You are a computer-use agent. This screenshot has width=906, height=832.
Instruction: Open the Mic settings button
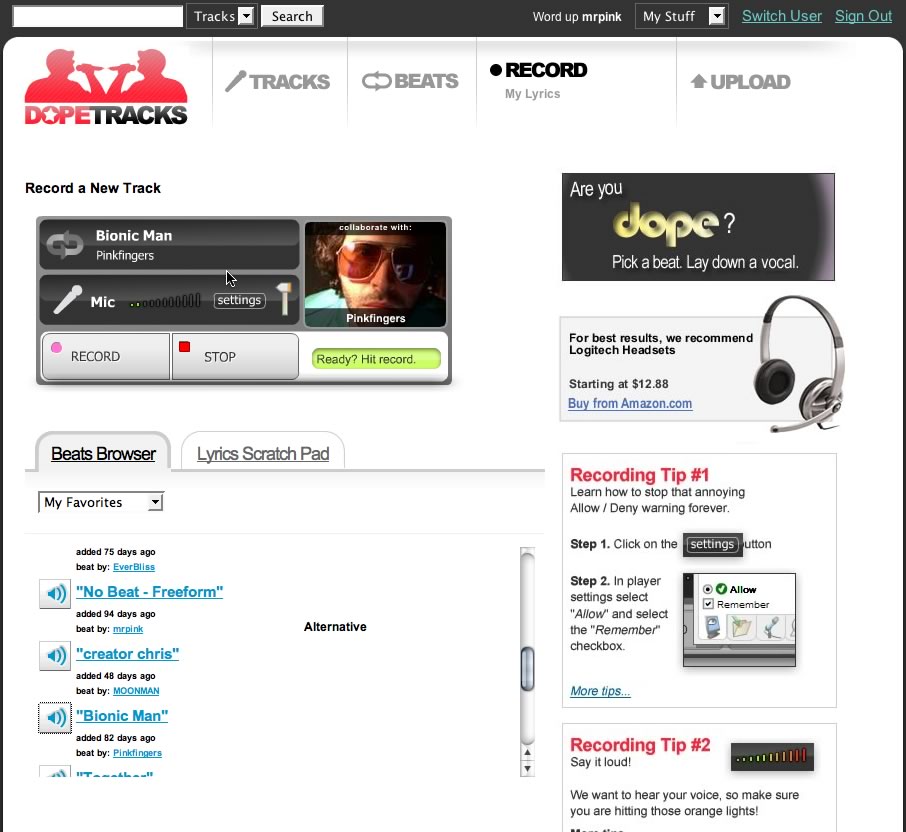[x=239, y=300]
